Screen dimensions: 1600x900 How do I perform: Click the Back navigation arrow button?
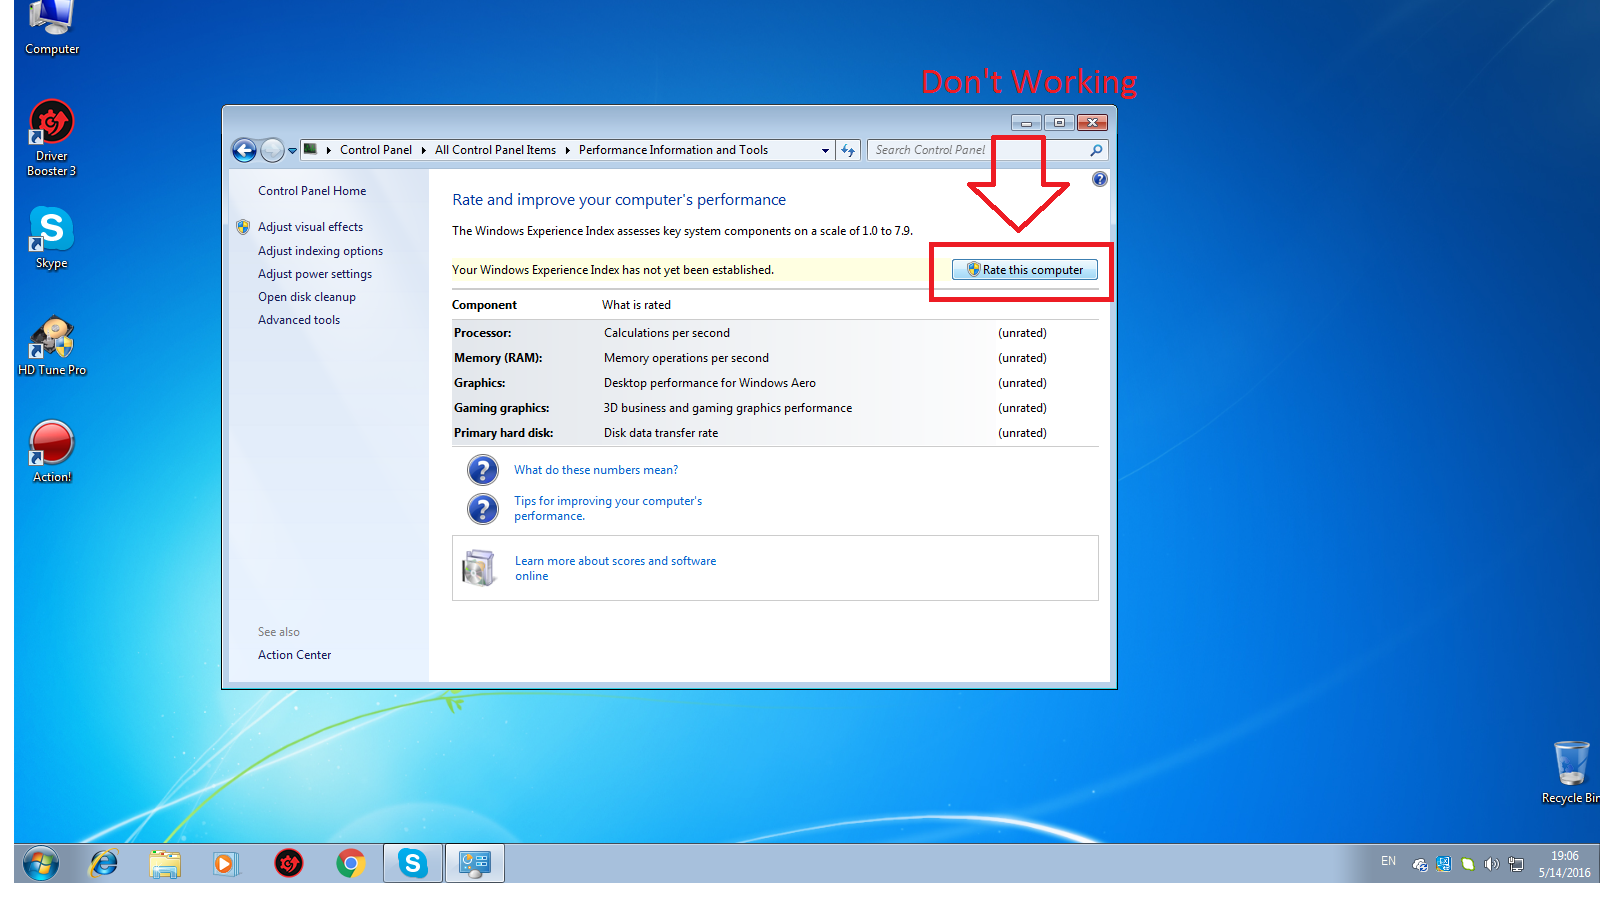[x=244, y=150]
